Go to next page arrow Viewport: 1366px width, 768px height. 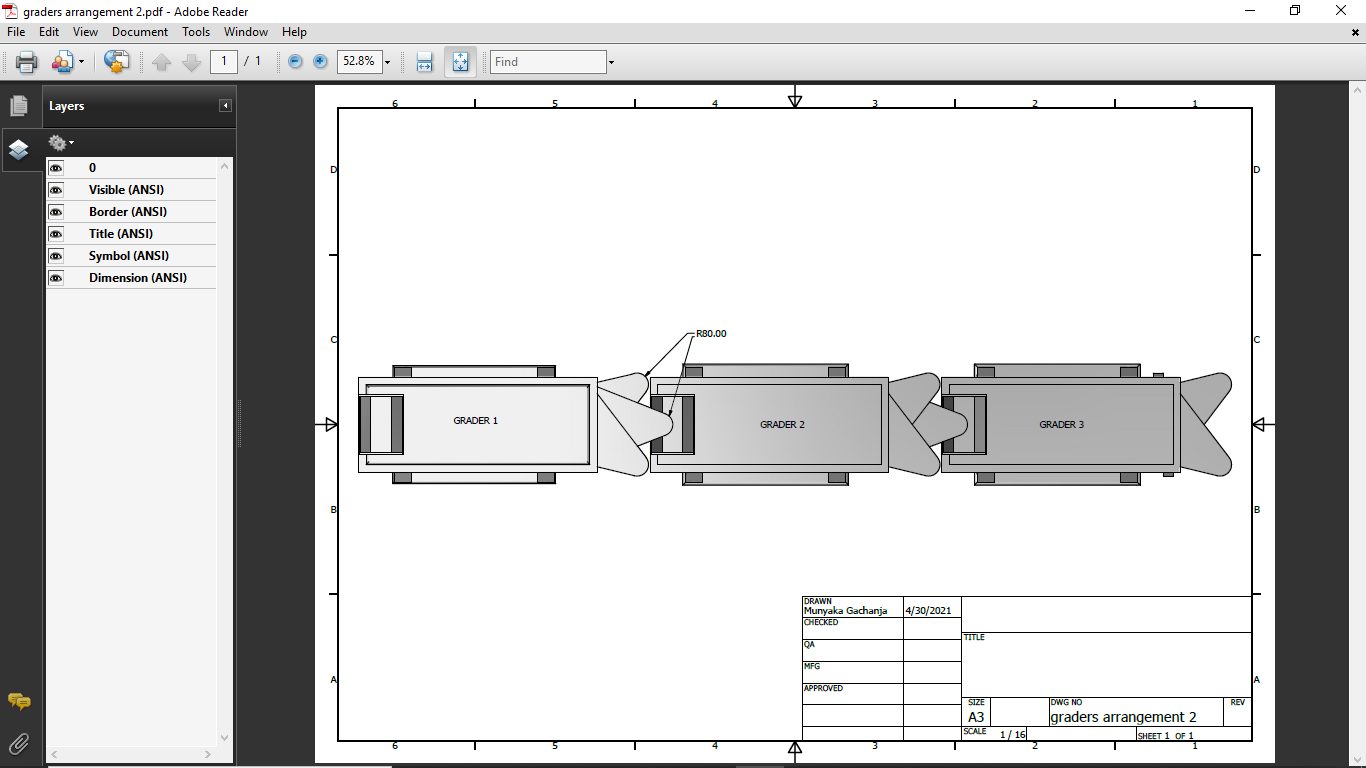tap(192, 62)
